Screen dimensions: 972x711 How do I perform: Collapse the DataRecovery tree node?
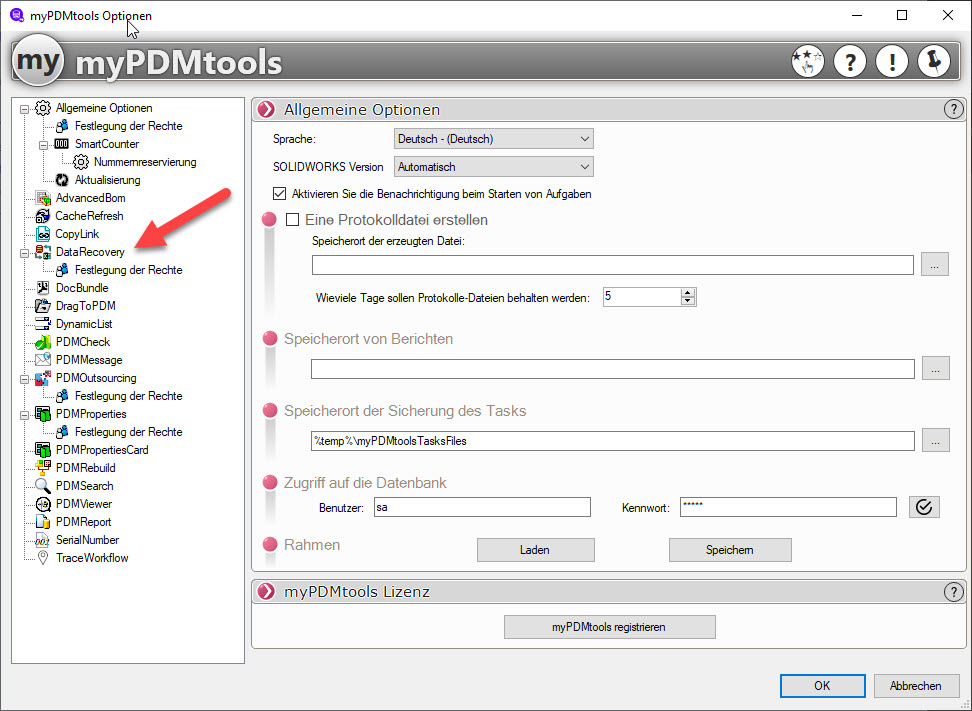tap(24, 252)
